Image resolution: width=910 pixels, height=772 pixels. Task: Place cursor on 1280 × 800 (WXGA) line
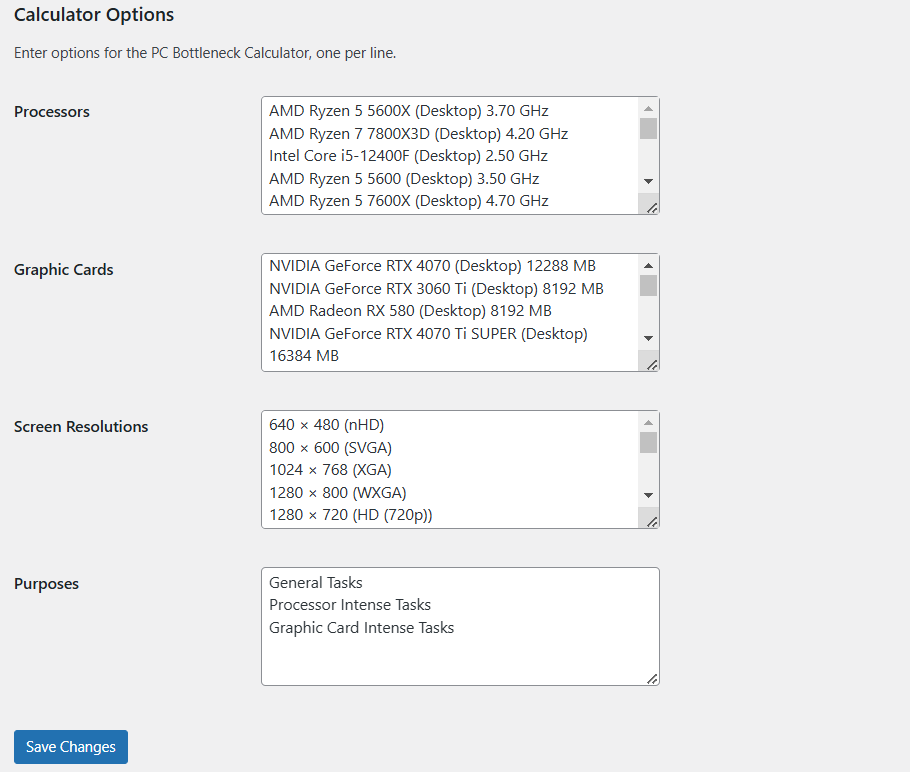coord(337,493)
